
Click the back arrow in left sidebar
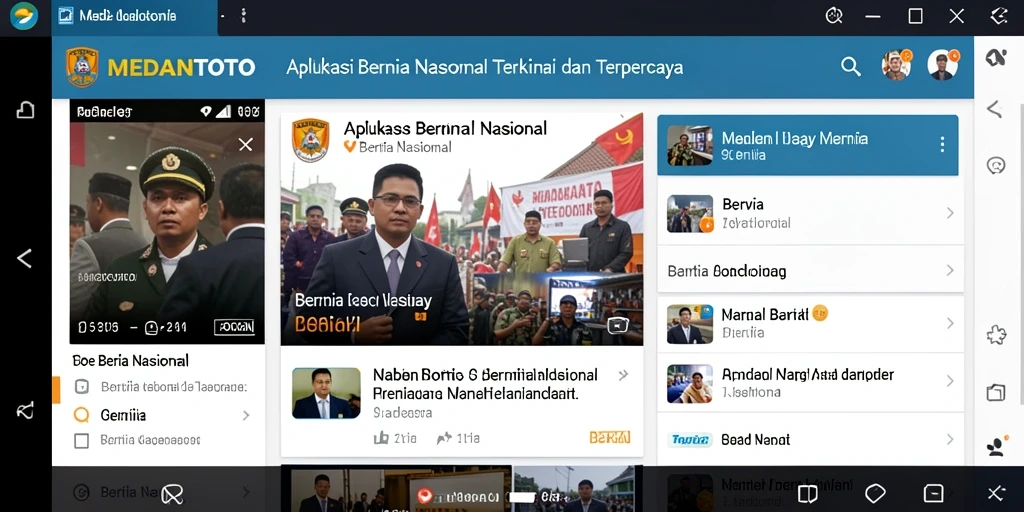pos(24,259)
